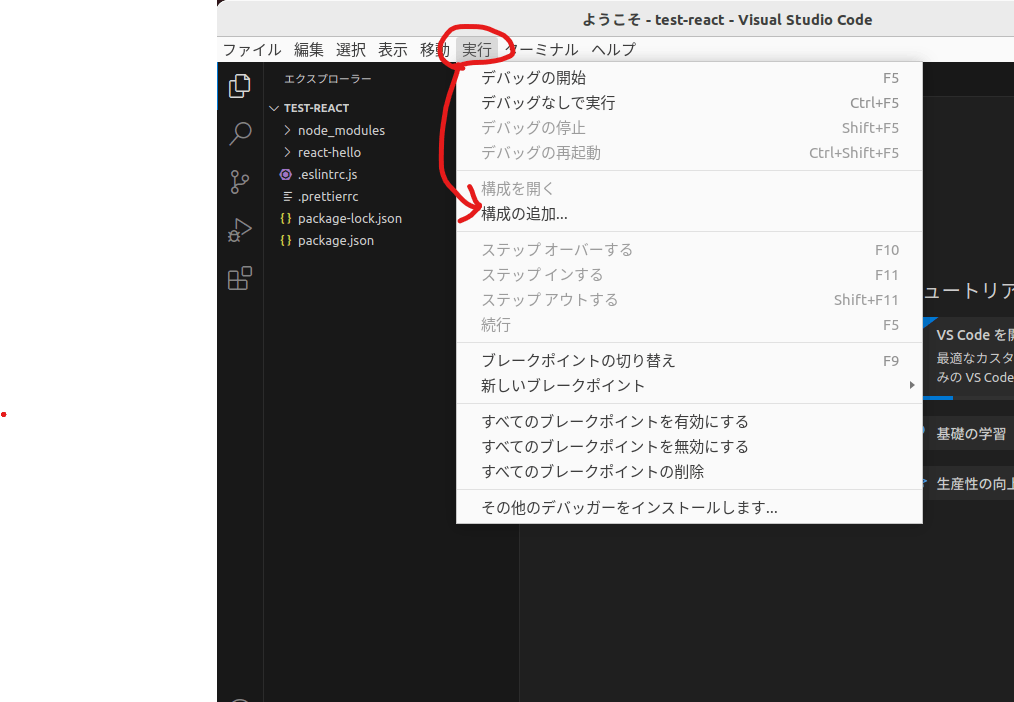Image resolution: width=1014 pixels, height=702 pixels.
Task: Select すべてのブレークポイントを有効にする
Action: coord(689,422)
